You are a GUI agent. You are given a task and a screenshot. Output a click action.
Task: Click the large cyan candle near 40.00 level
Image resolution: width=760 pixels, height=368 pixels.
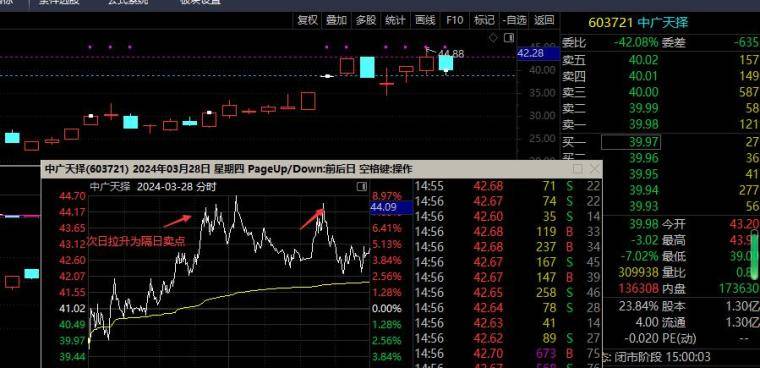pos(367,67)
